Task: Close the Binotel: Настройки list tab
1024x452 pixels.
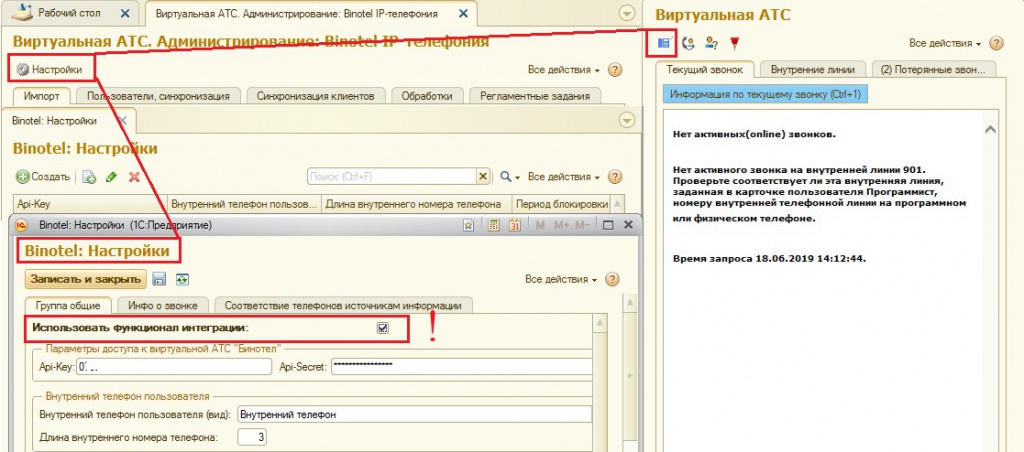Action: click(122, 120)
